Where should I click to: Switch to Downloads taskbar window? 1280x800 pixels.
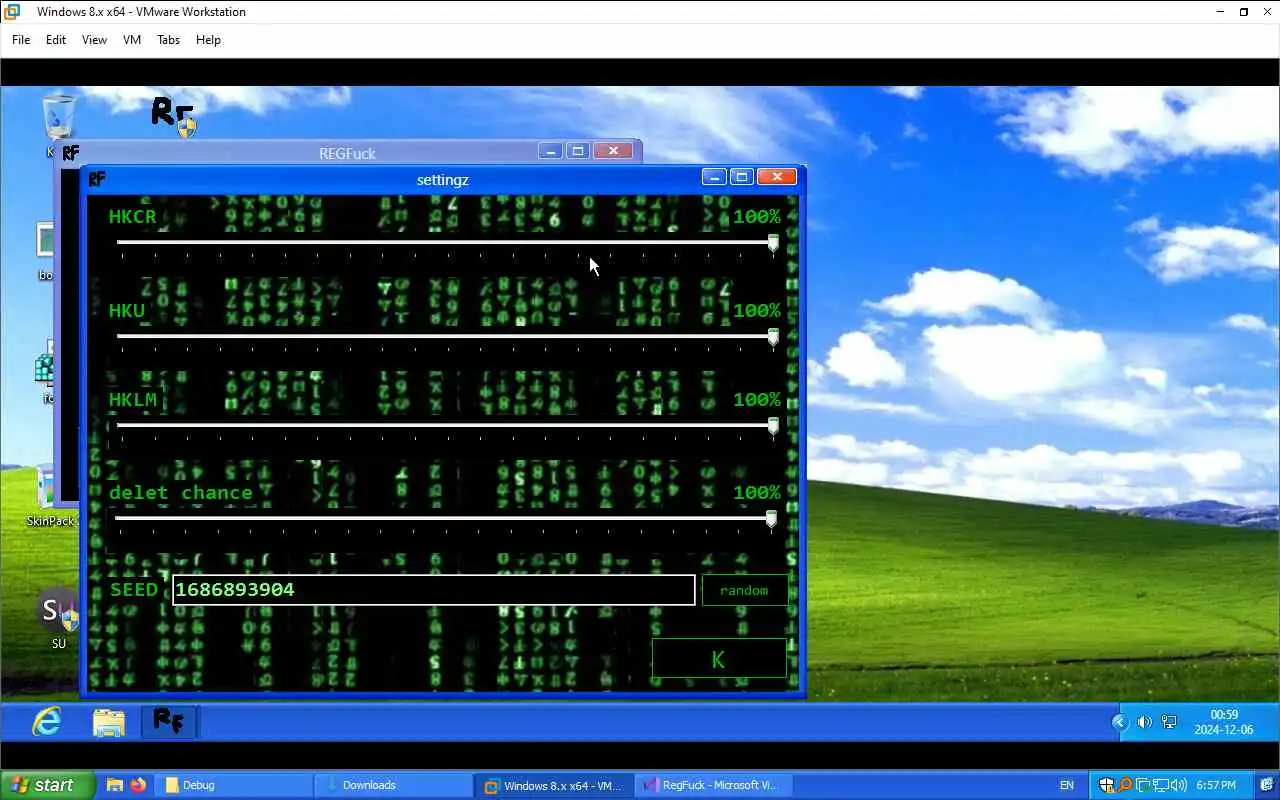(393, 785)
